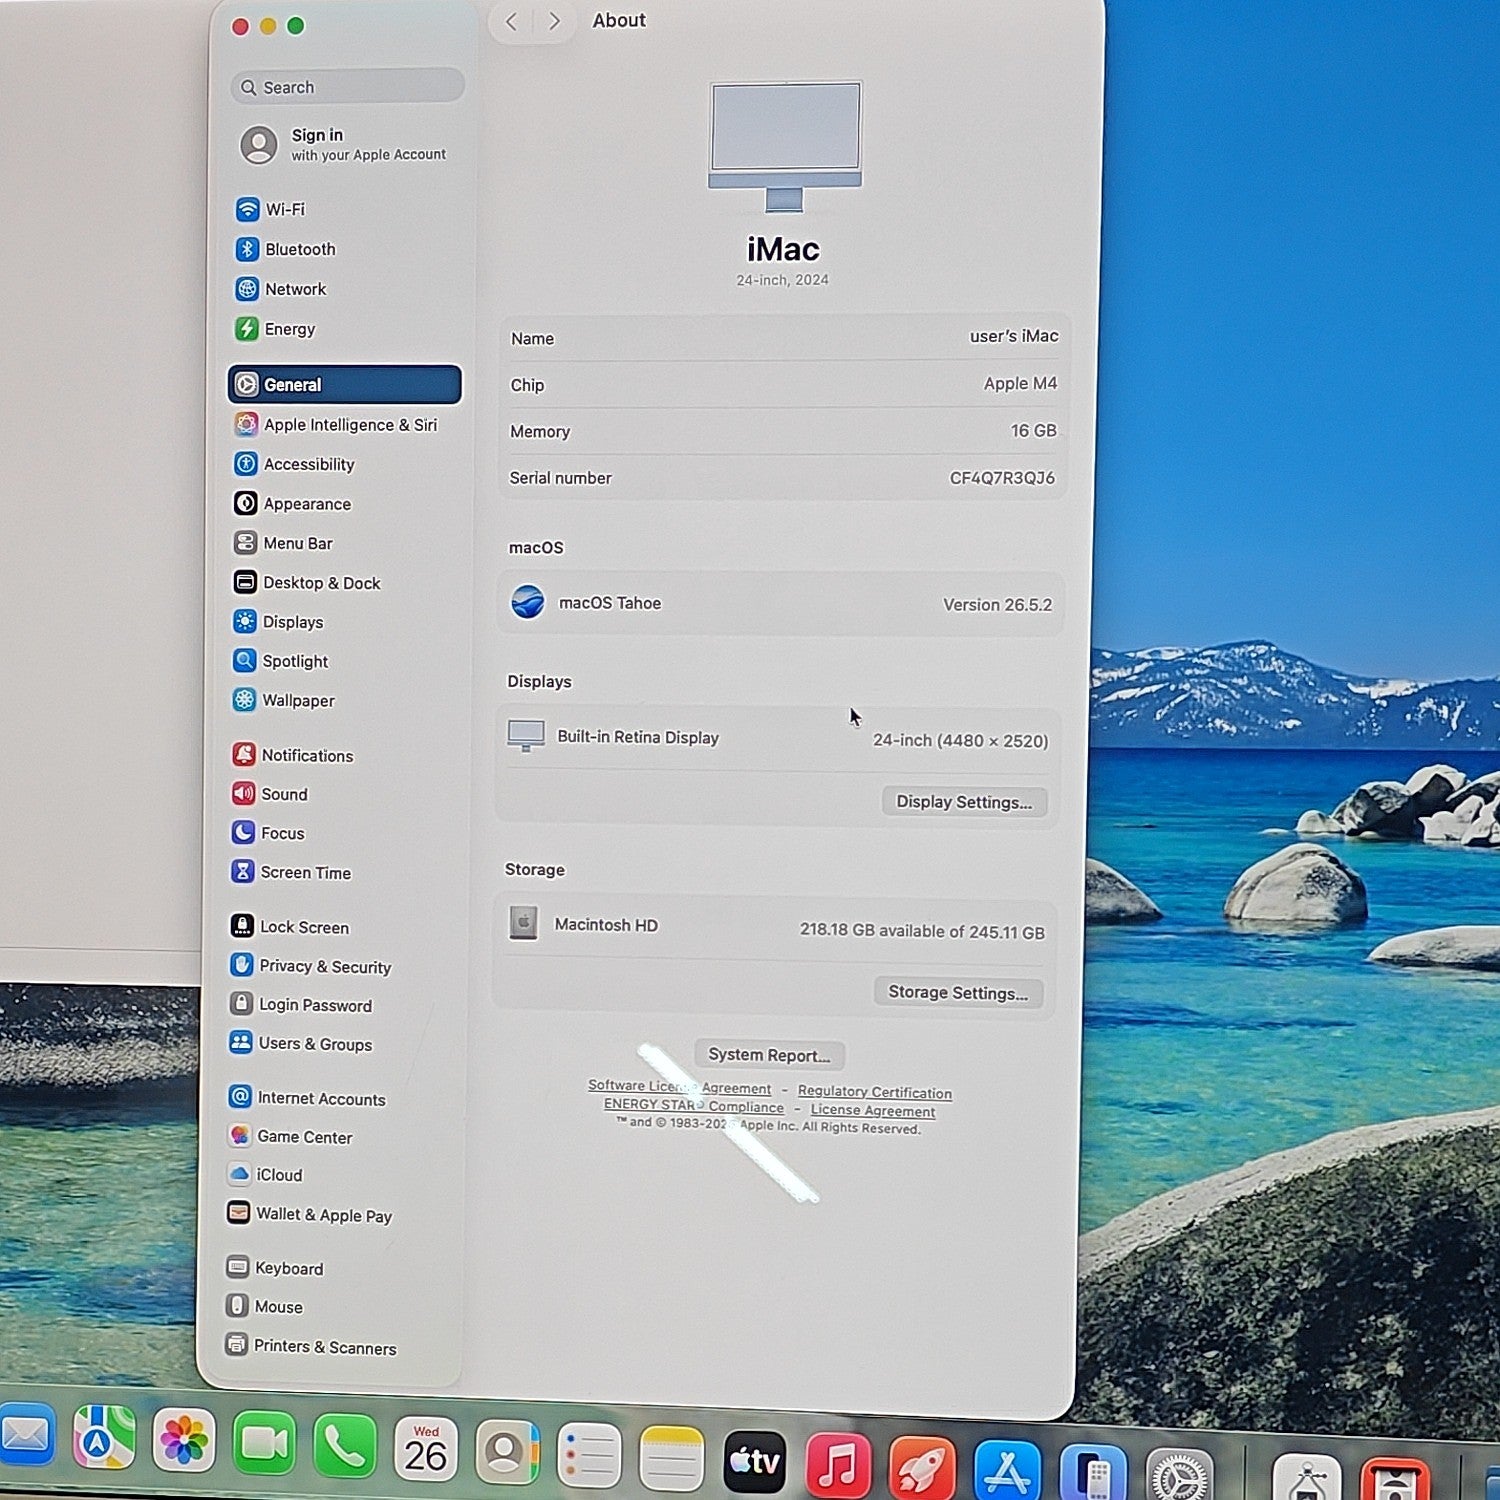Click the Search field in the sidebar
This screenshot has width=1500, height=1500.
[347, 87]
